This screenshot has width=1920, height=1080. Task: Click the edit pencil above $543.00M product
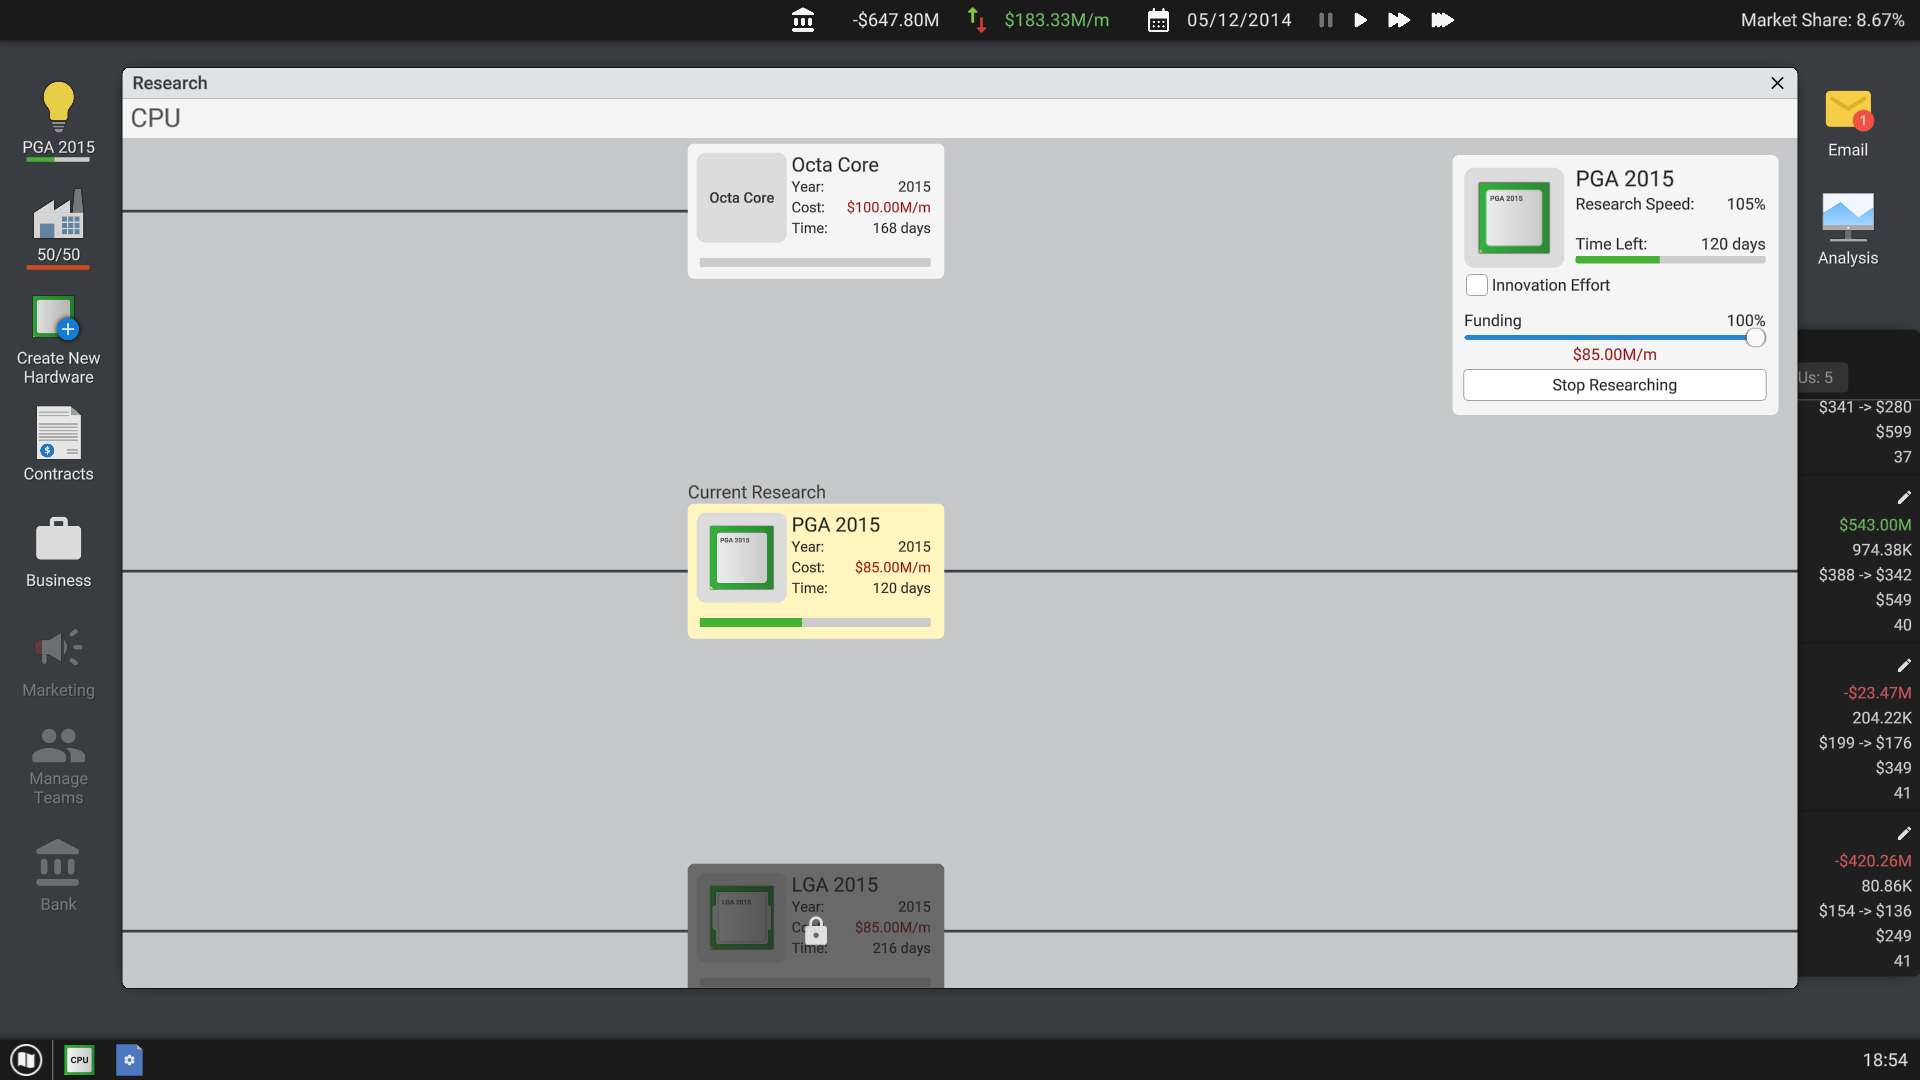(1903, 497)
